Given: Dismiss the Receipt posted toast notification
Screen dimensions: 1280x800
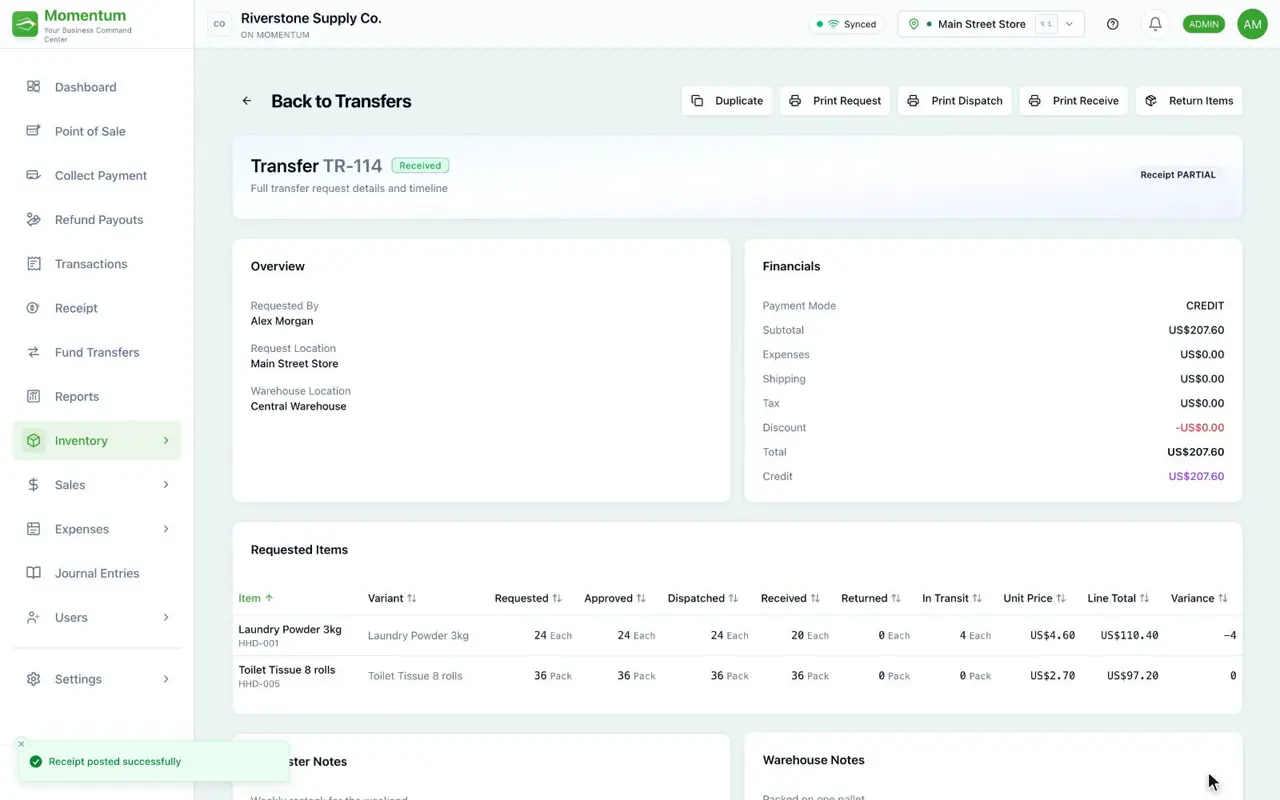Looking at the screenshot, I should 22,744.
